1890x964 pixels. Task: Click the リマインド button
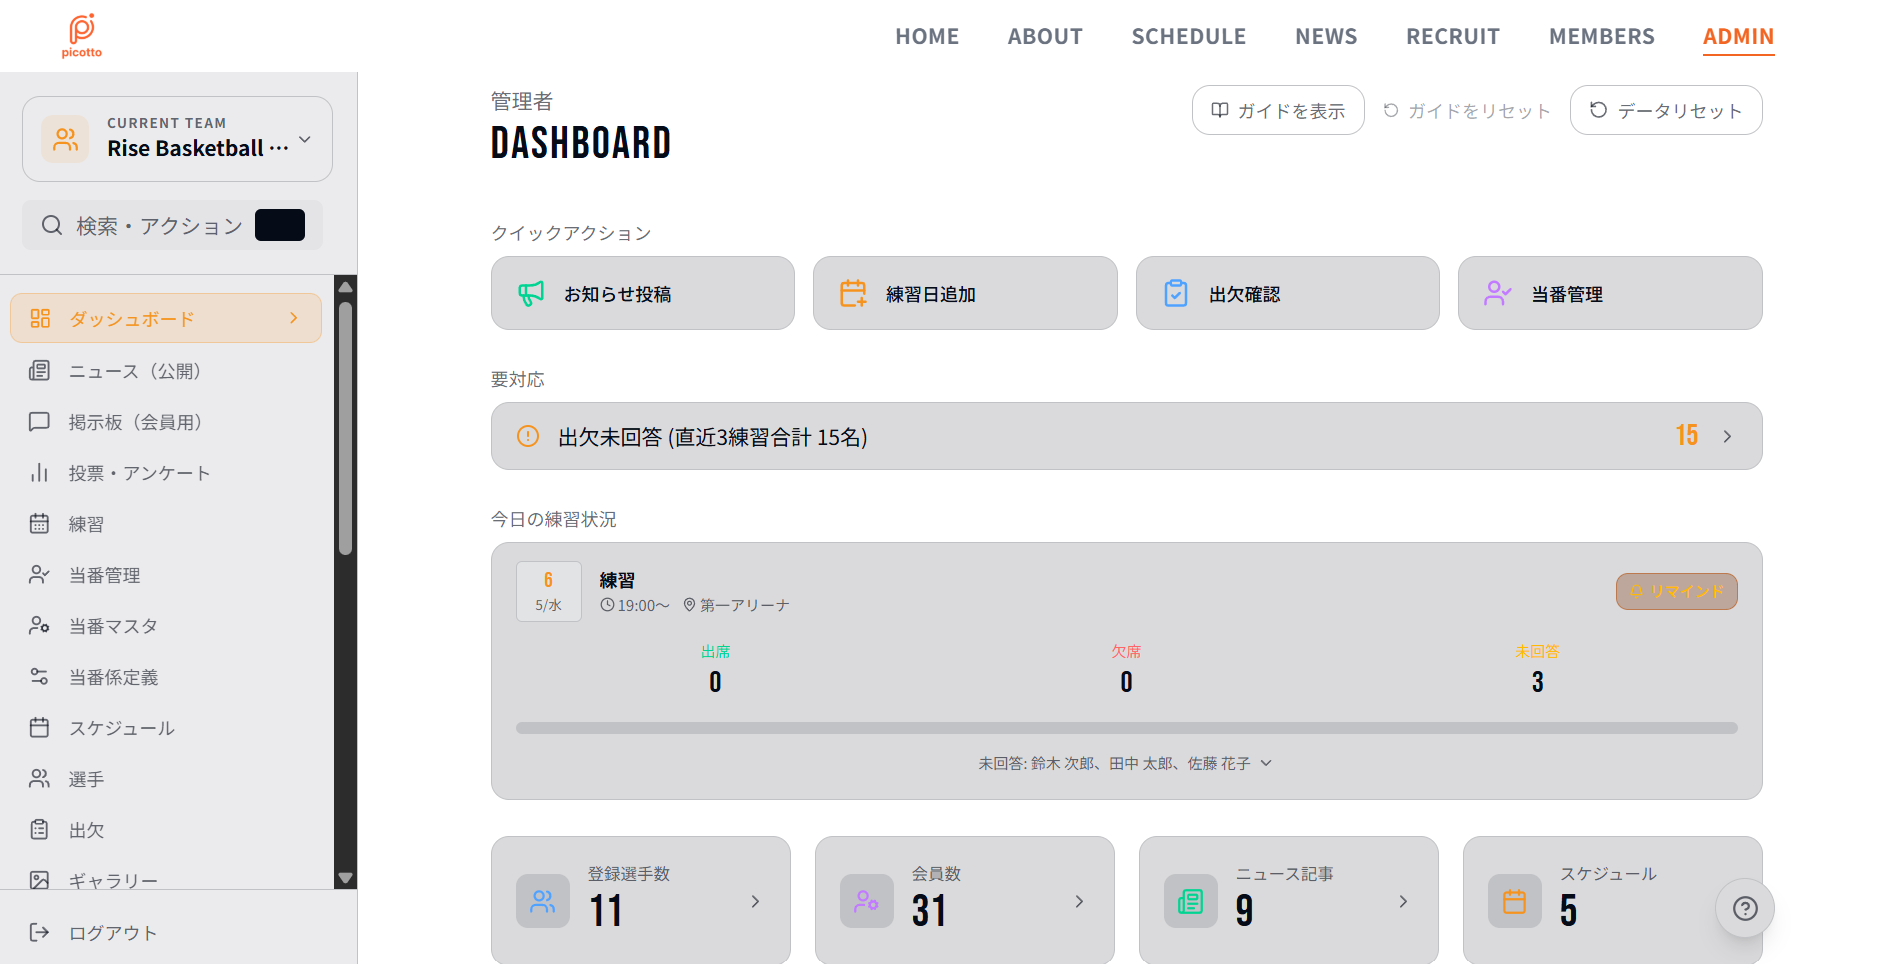pyautogui.click(x=1677, y=591)
